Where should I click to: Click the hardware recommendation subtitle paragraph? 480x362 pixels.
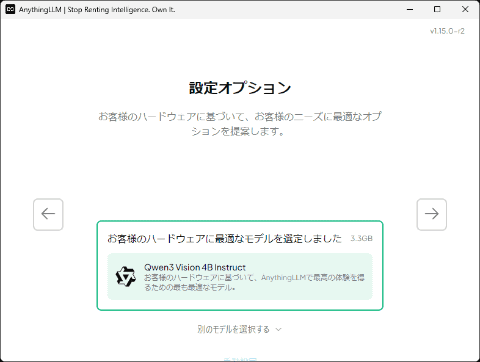(x=240, y=124)
